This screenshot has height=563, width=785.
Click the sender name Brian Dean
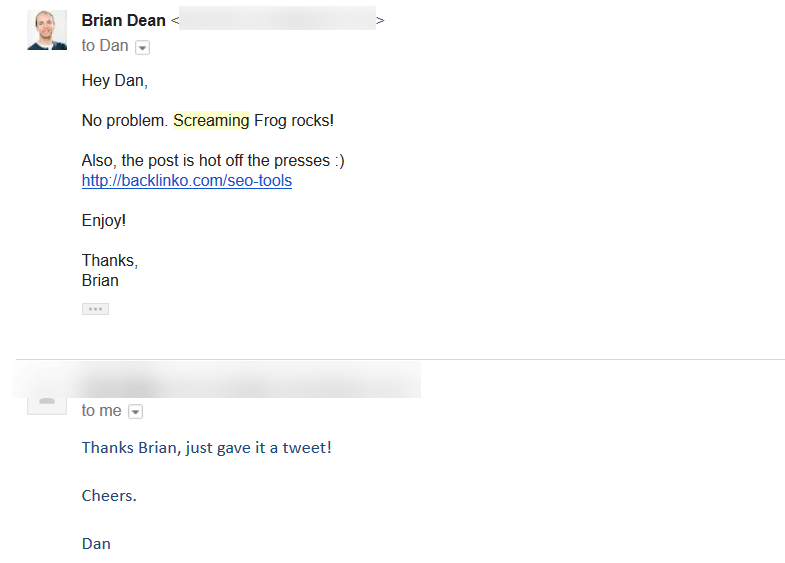(123, 21)
